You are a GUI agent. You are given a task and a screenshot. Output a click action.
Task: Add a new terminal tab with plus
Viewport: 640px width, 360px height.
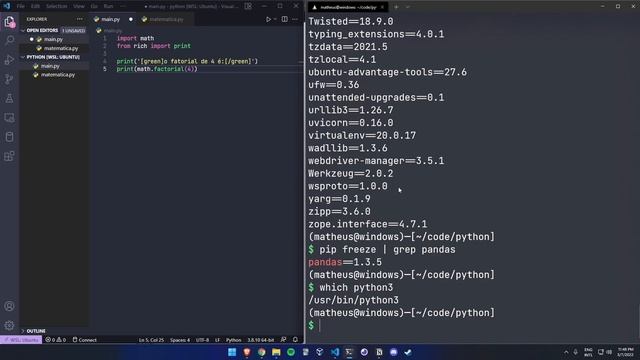click(396, 7)
